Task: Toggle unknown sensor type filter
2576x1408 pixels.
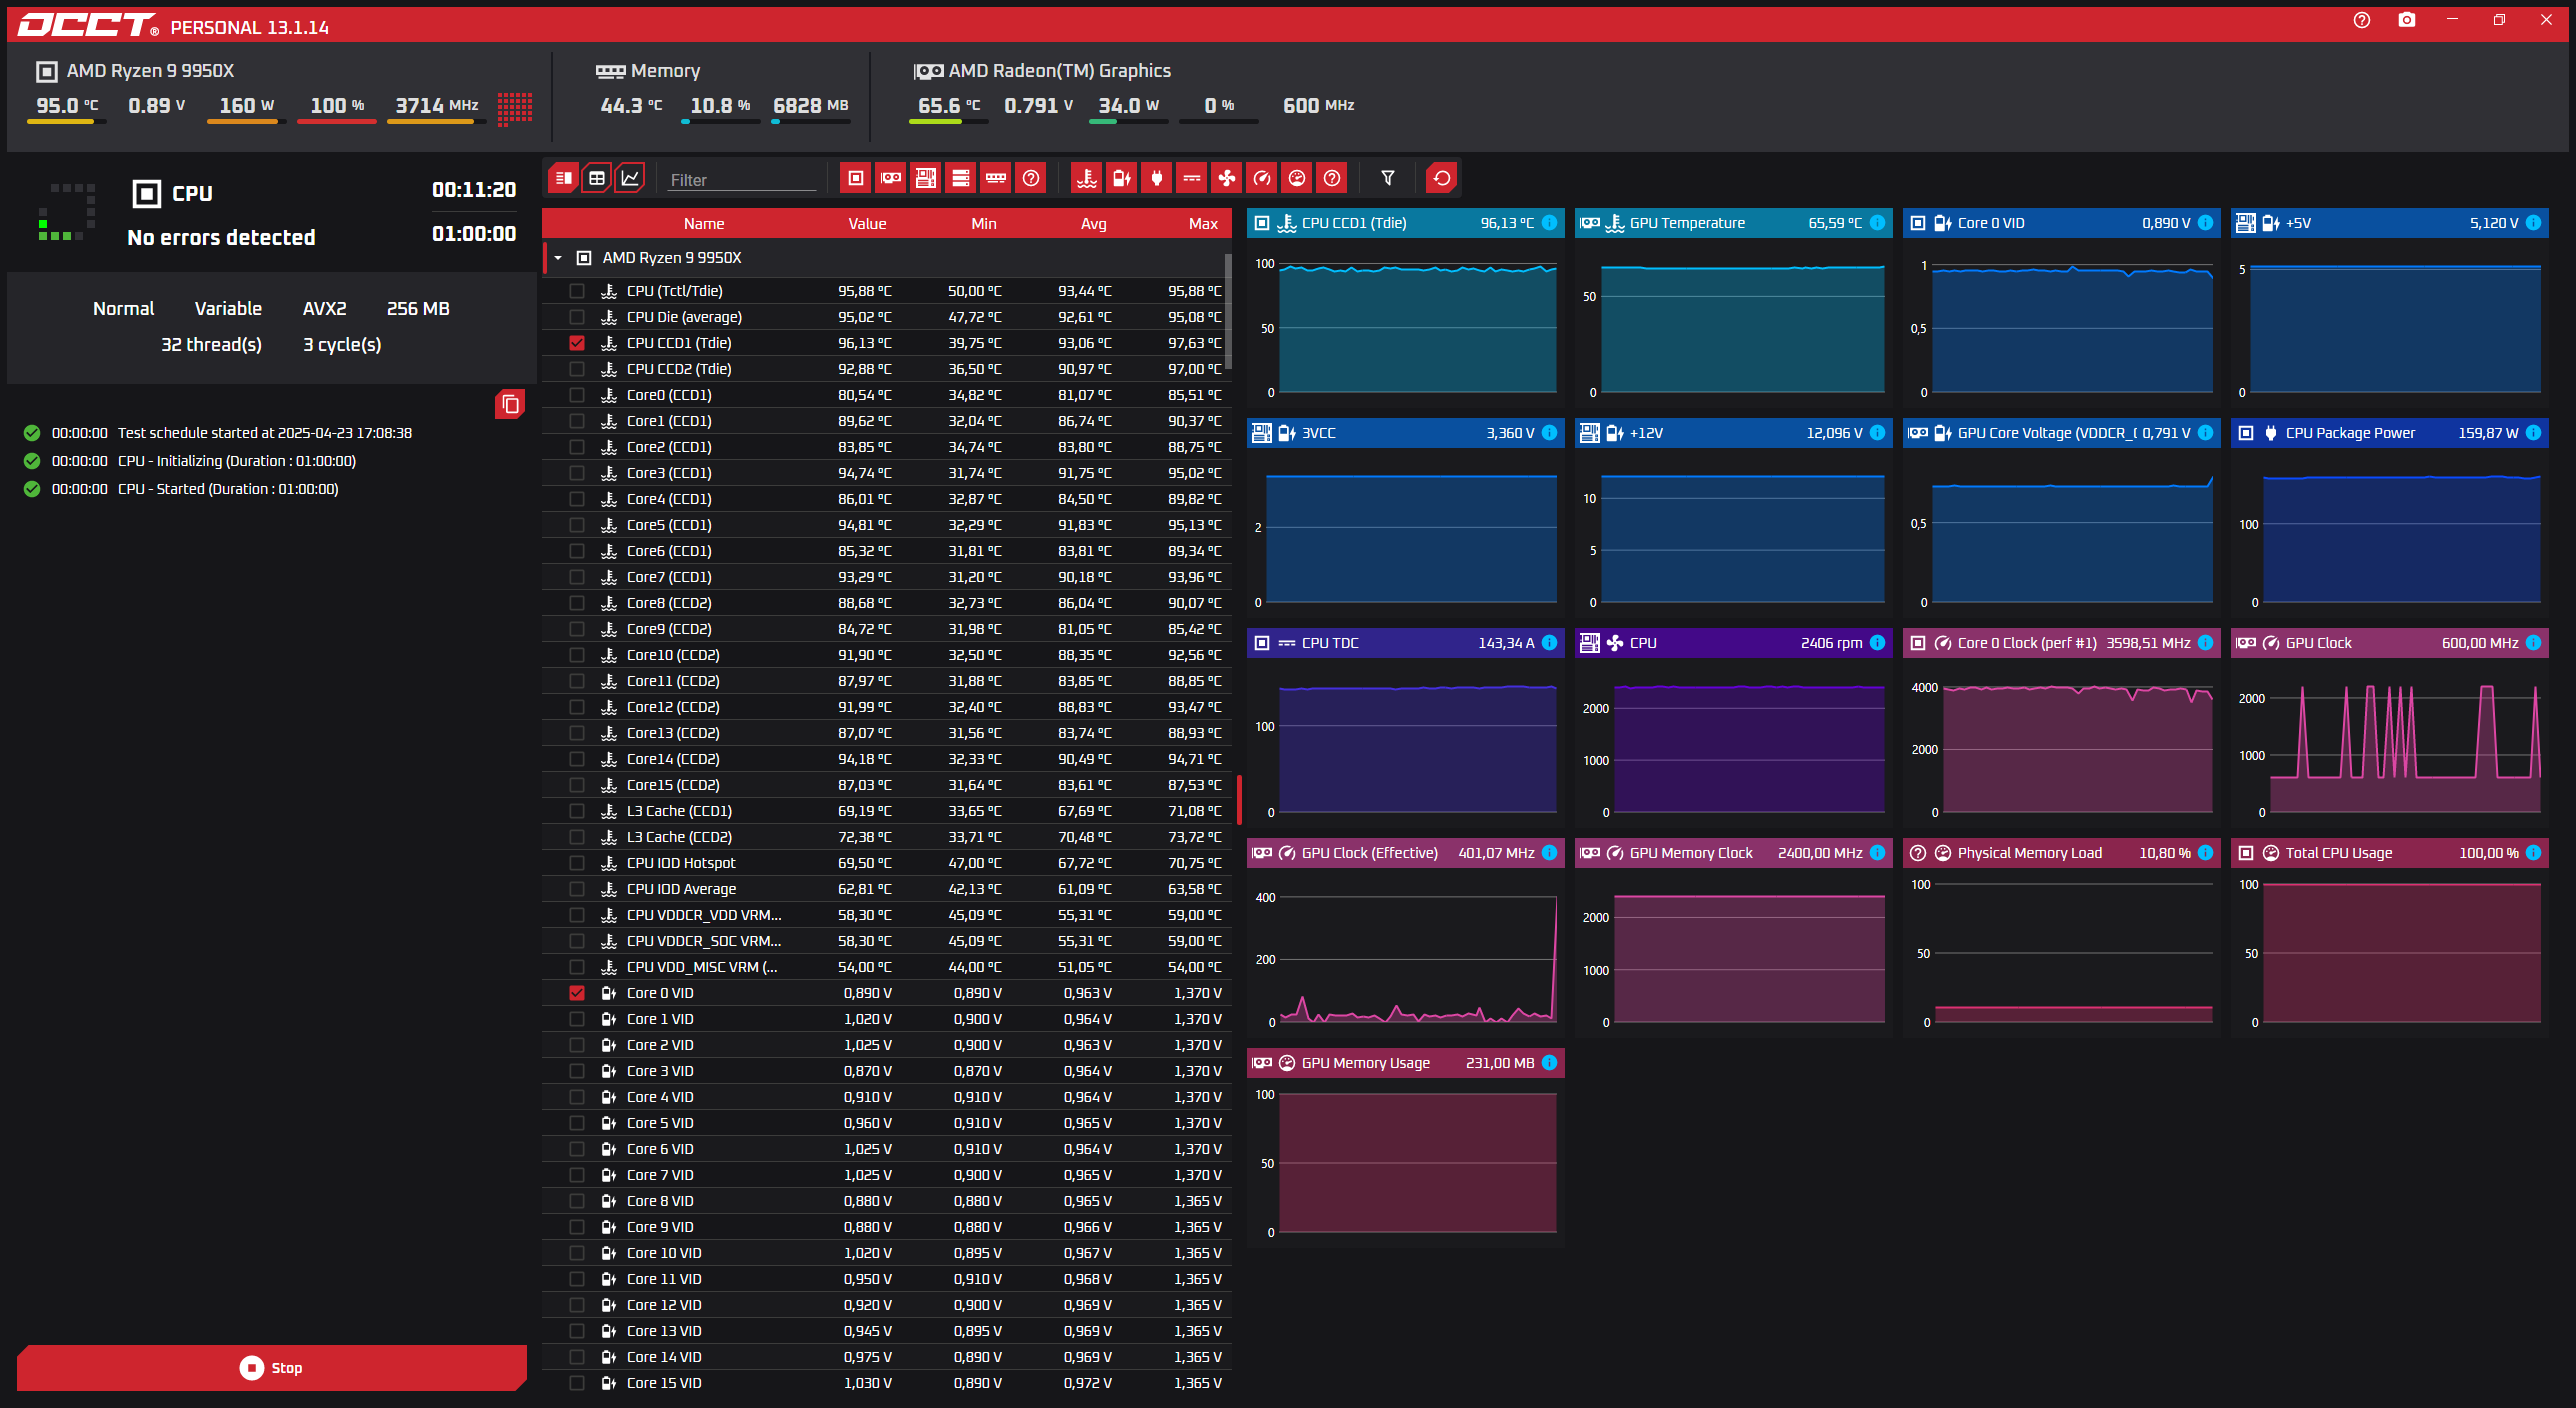Action: click(x=1332, y=178)
